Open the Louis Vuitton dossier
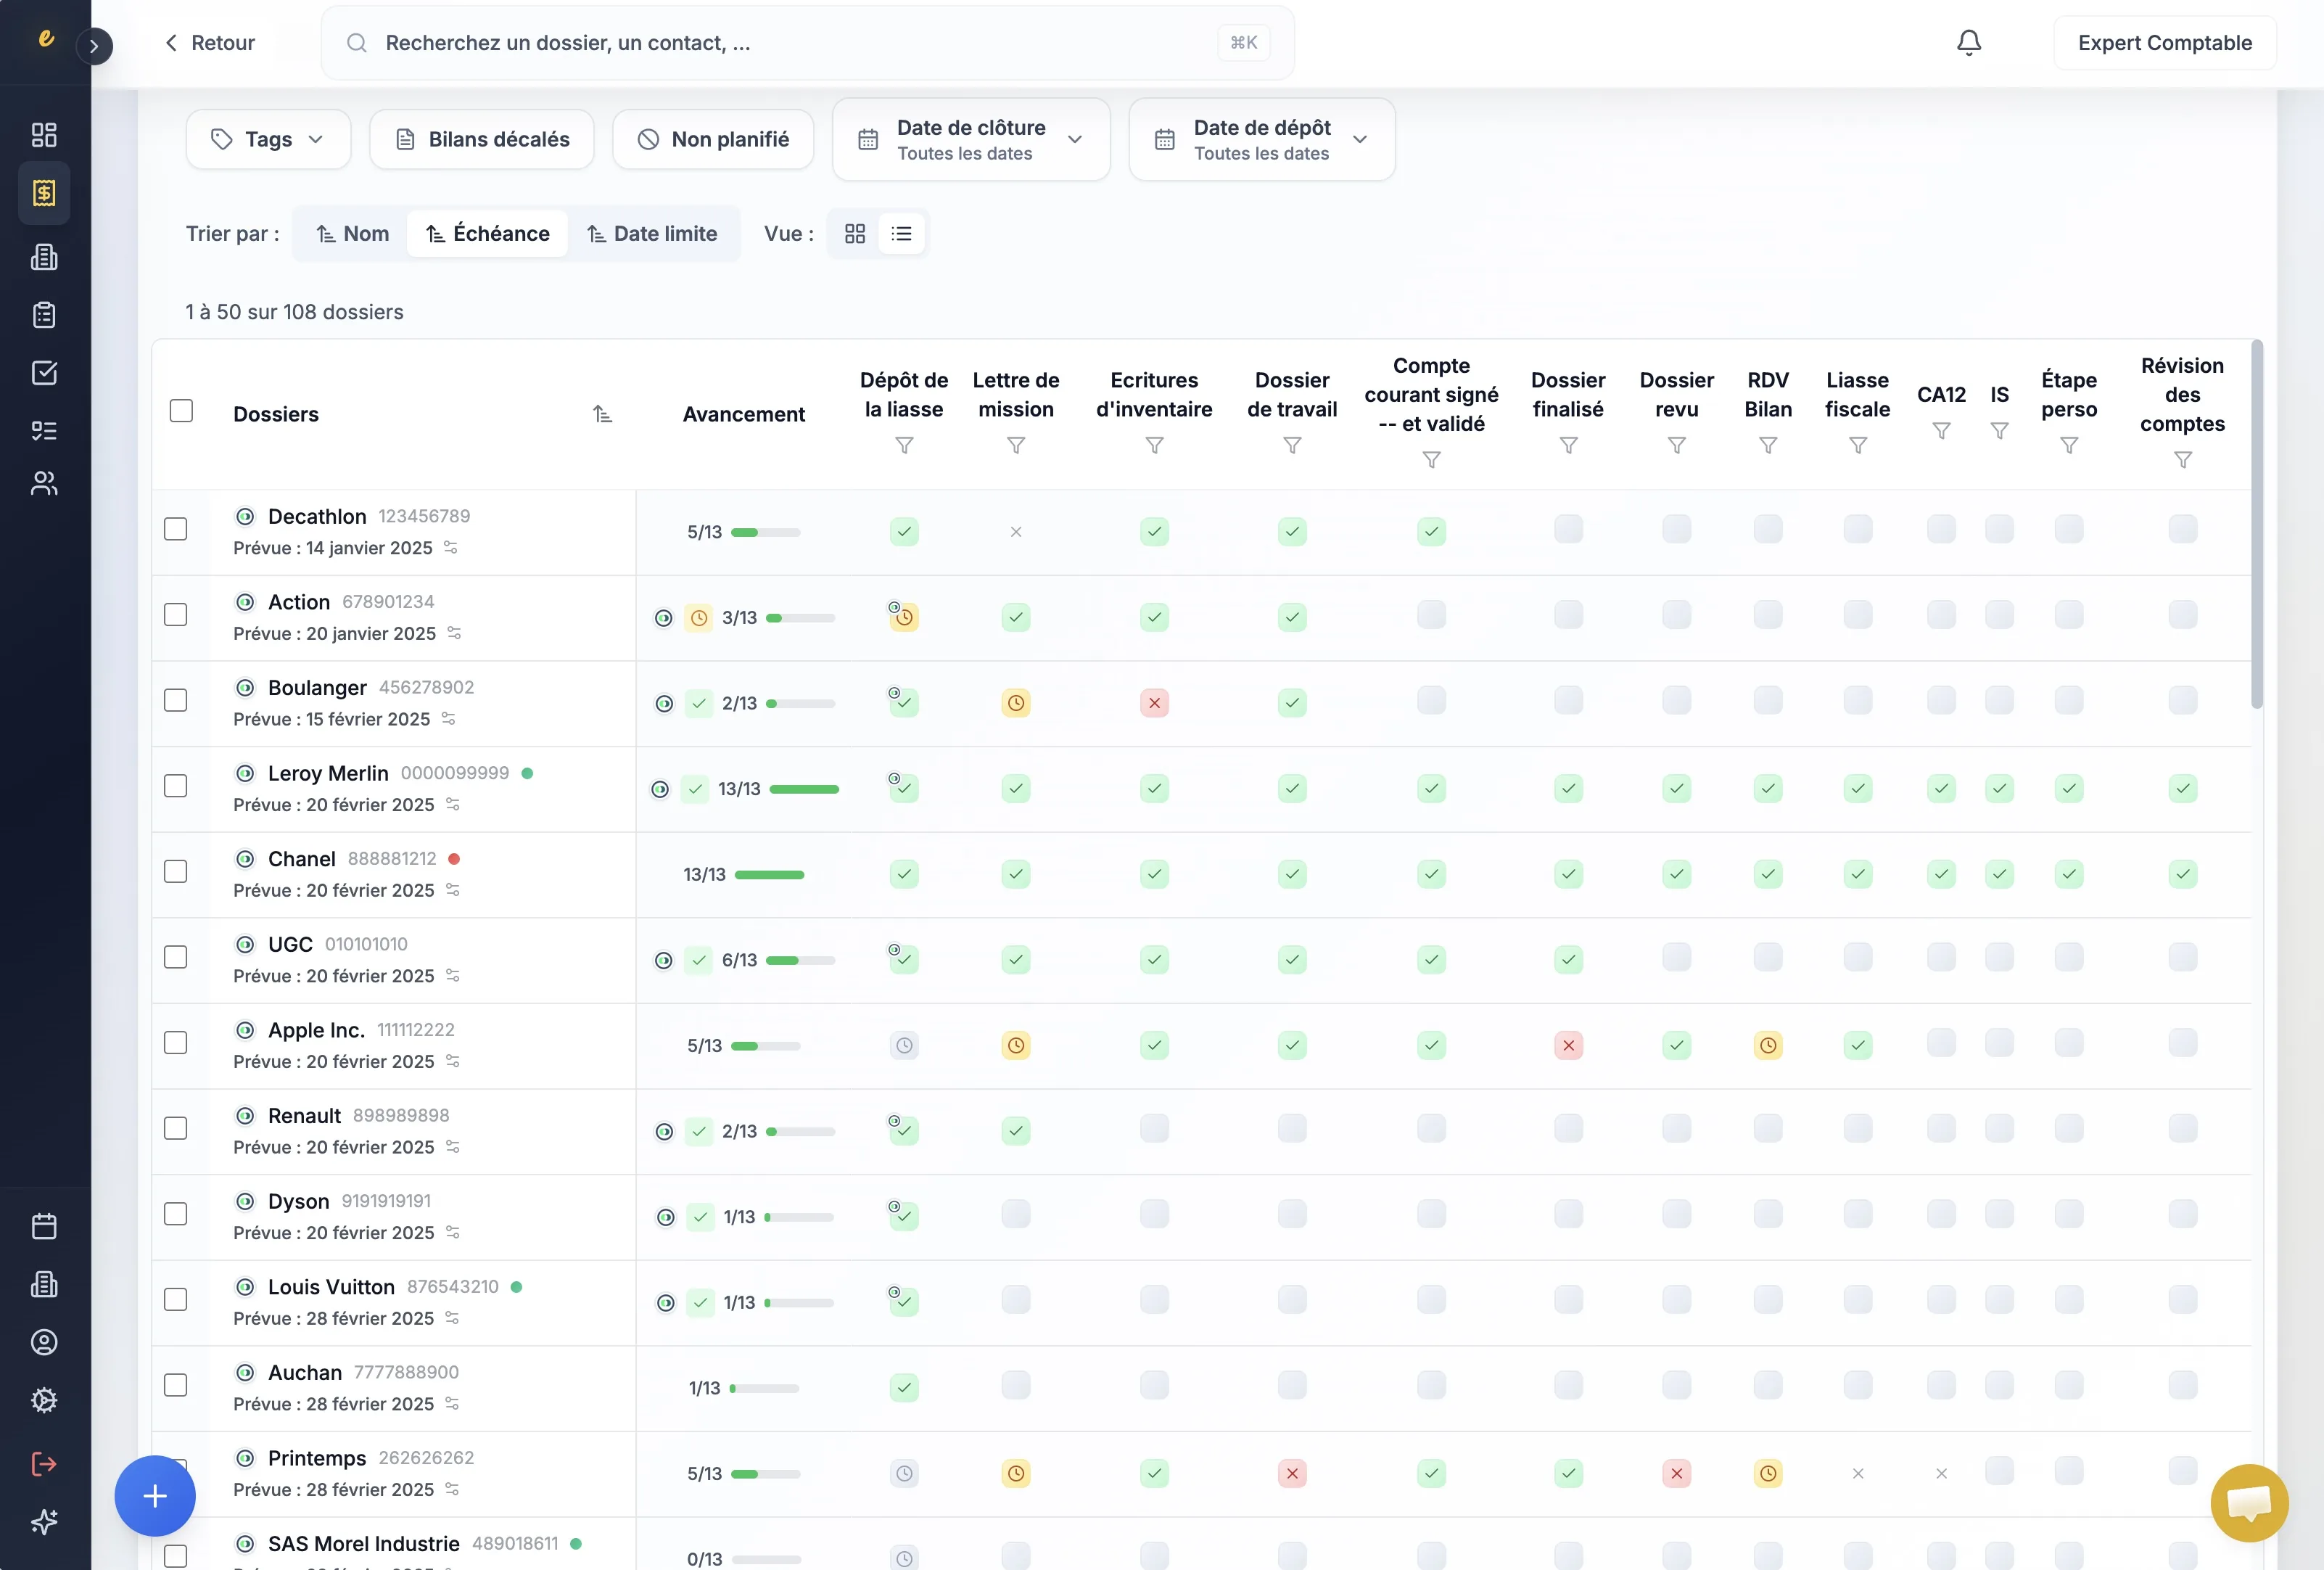The width and height of the screenshot is (2324, 1570). (331, 1287)
